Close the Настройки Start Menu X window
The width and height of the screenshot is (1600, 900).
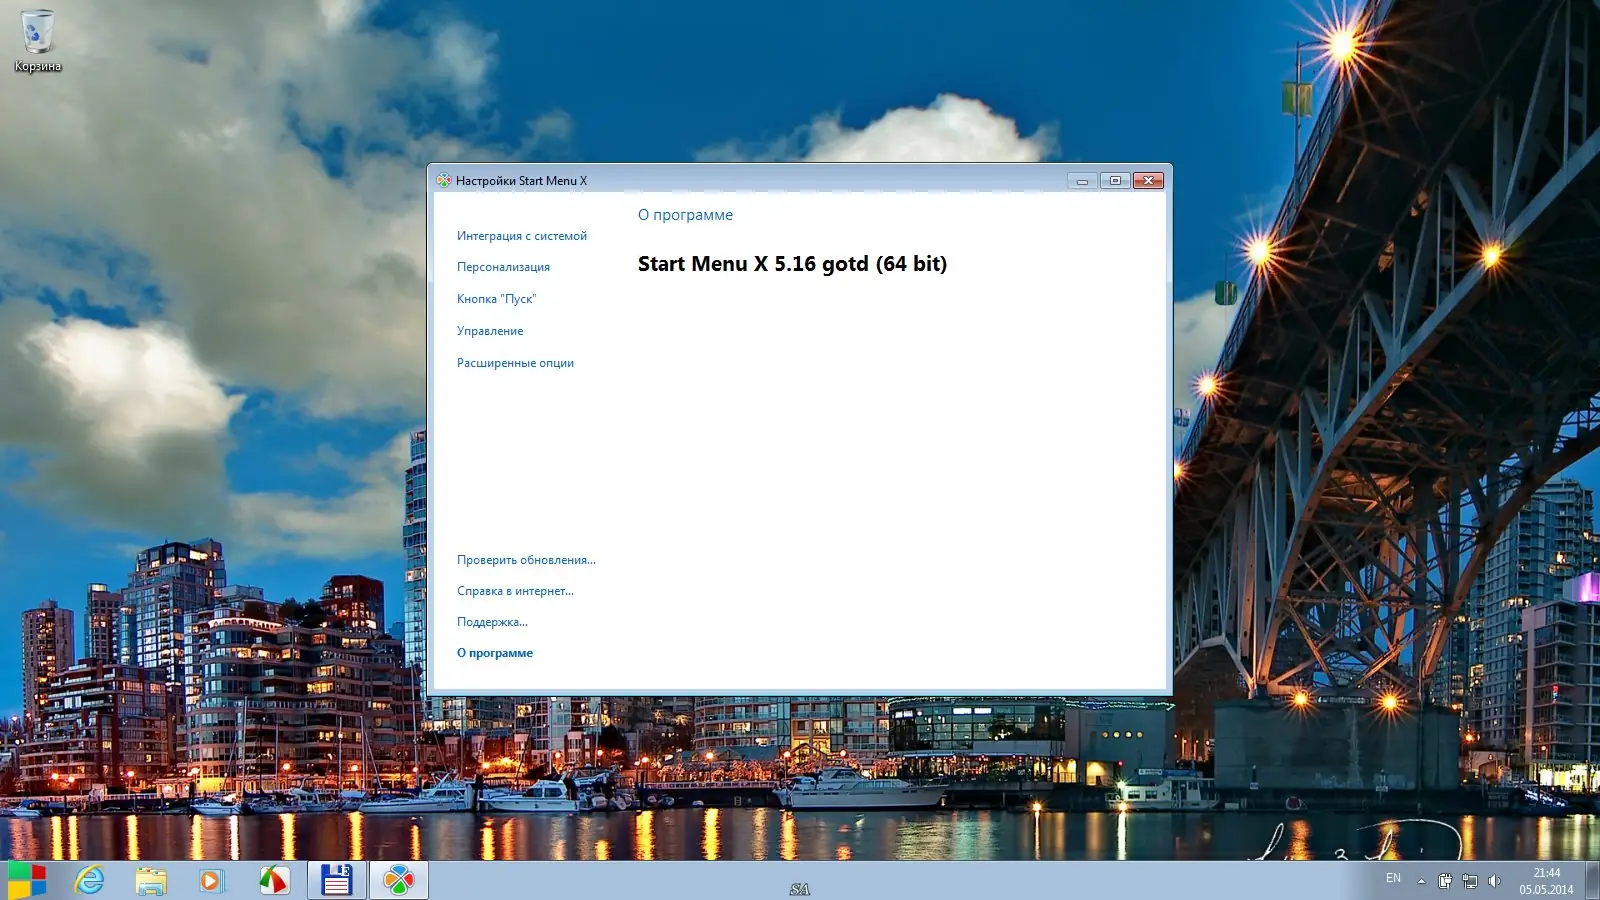click(1149, 181)
